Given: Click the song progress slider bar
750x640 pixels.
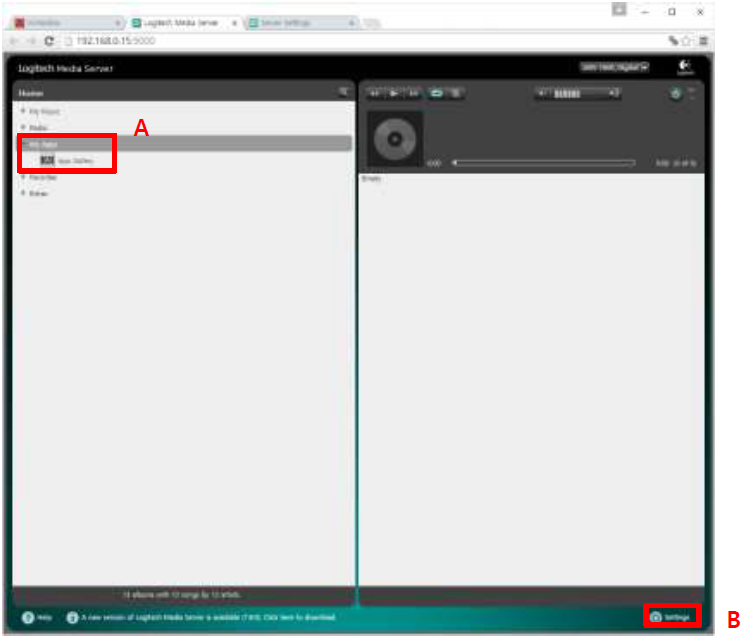Looking at the screenshot, I should [543, 162].
